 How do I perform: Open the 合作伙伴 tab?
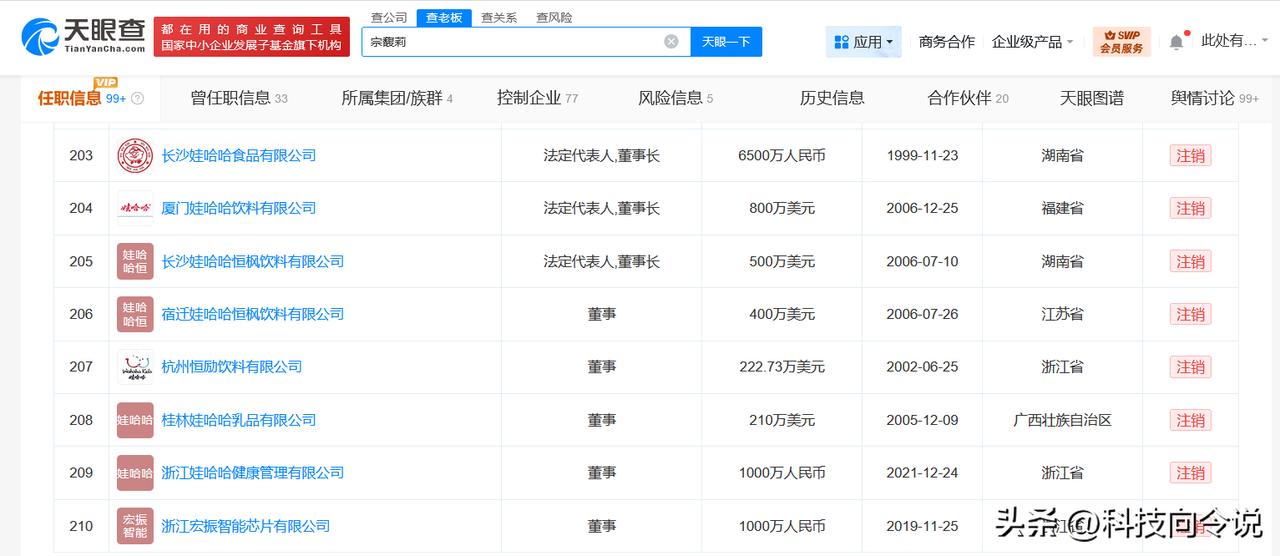click(x=968, y=98)
